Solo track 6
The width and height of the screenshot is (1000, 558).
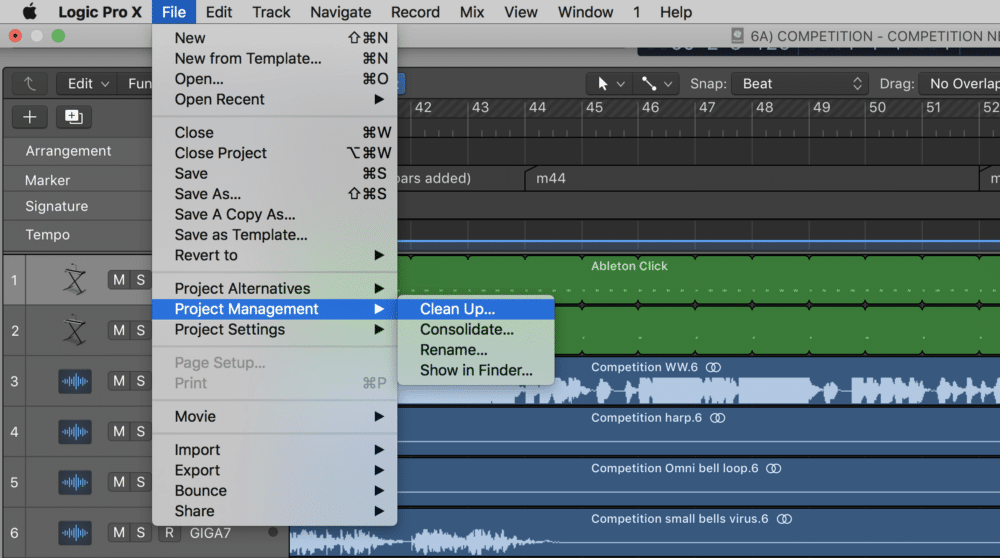pyautogui.click(x=140, y=532)
